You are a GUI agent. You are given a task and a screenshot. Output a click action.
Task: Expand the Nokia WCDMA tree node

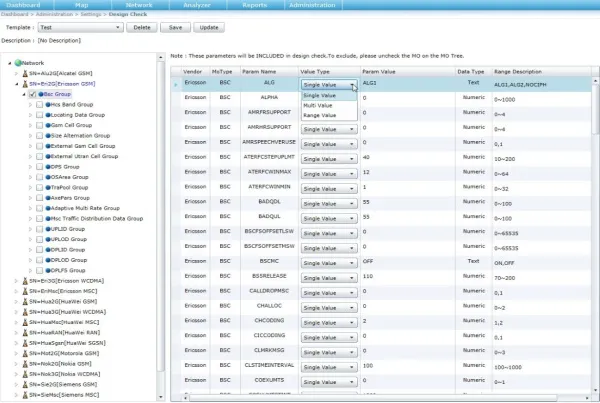click(x=15, y=374)
